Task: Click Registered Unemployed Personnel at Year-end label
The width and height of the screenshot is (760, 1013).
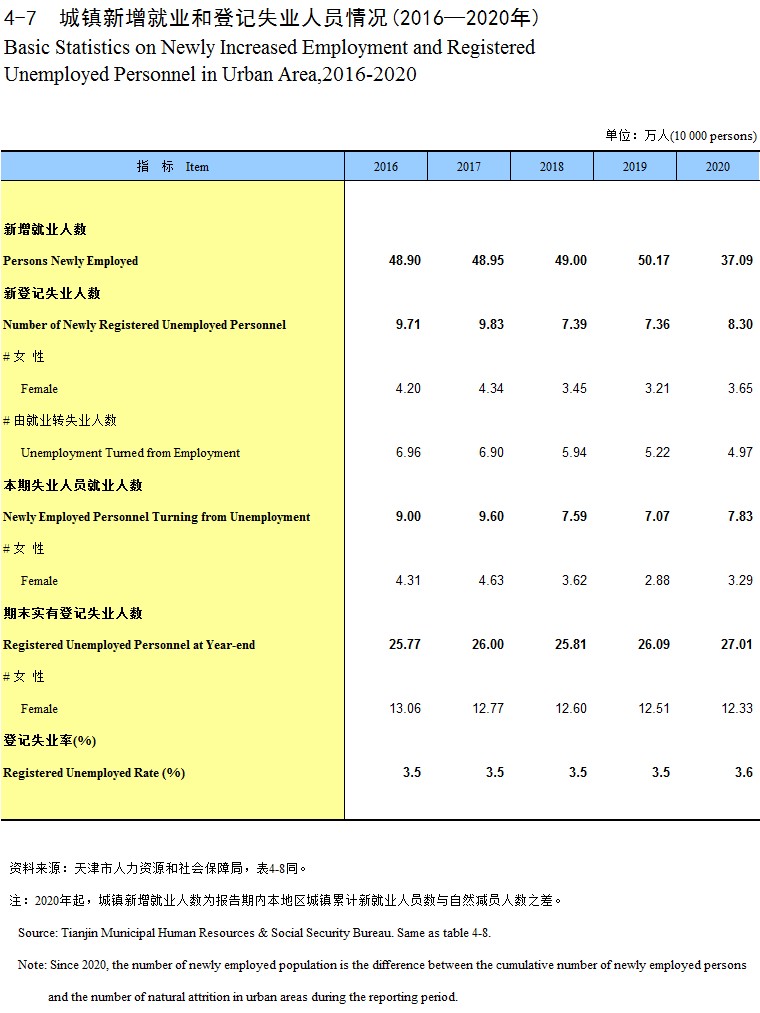Action: 129,645
